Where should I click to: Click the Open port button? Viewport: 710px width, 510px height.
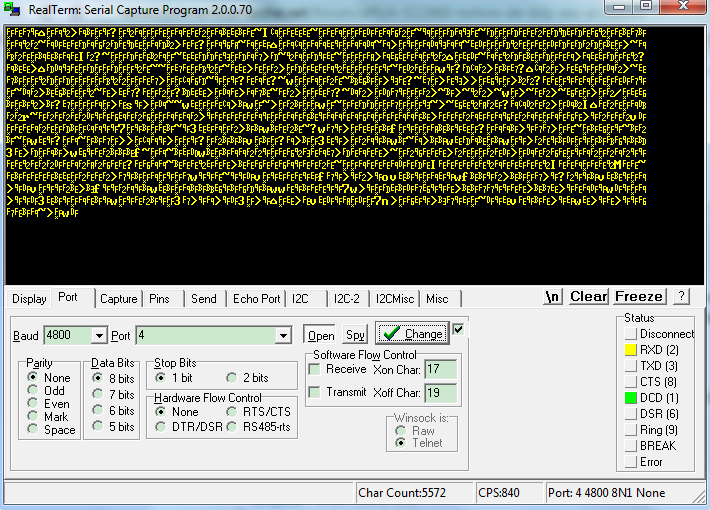(x=321, y=335)
